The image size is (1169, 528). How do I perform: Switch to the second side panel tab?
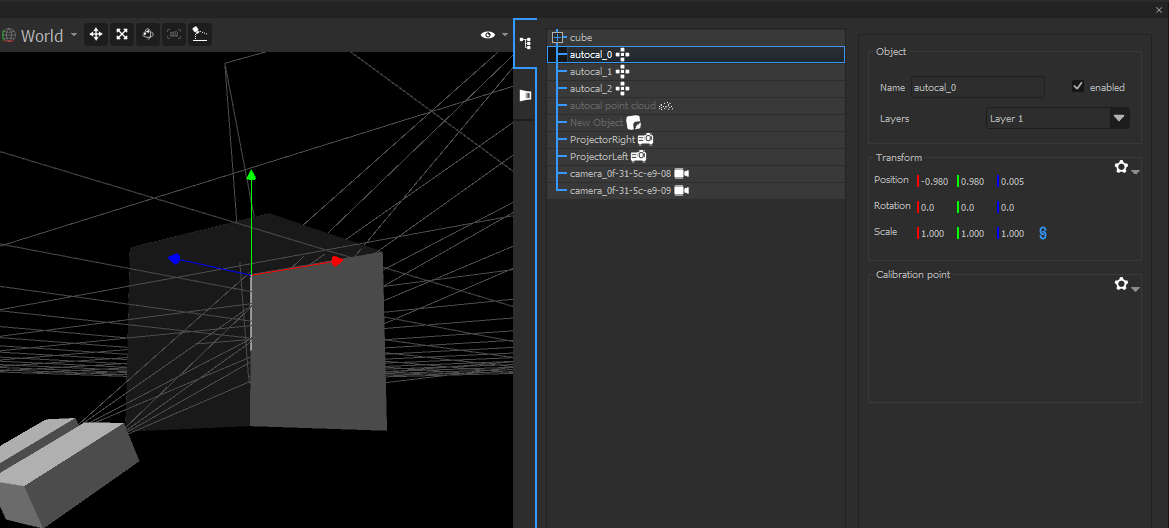point(525,95)
